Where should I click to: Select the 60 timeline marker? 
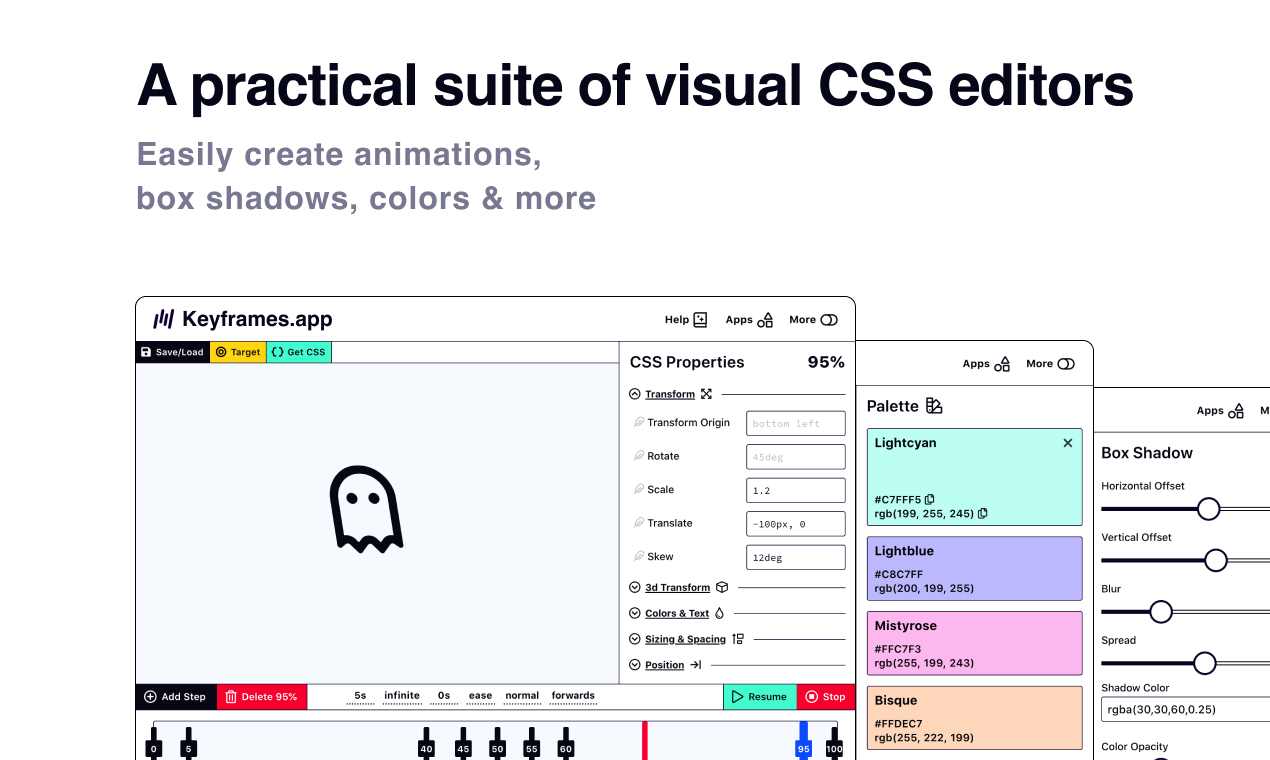coord(565,743)
